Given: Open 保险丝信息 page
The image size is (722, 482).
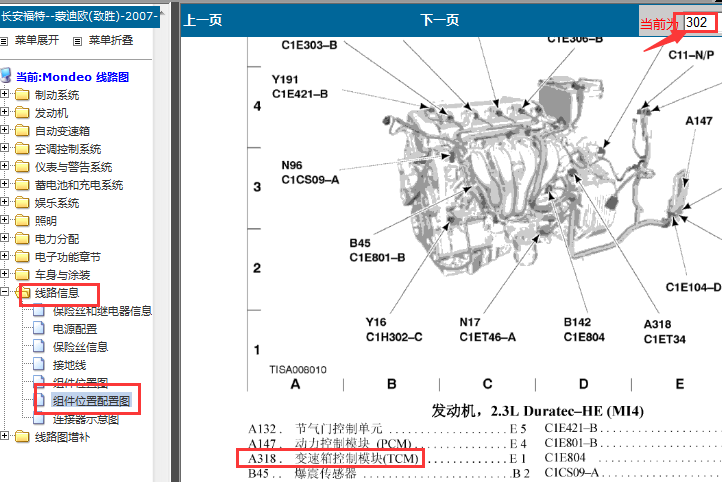Looking at the screenshot, I should pos(80,347).
